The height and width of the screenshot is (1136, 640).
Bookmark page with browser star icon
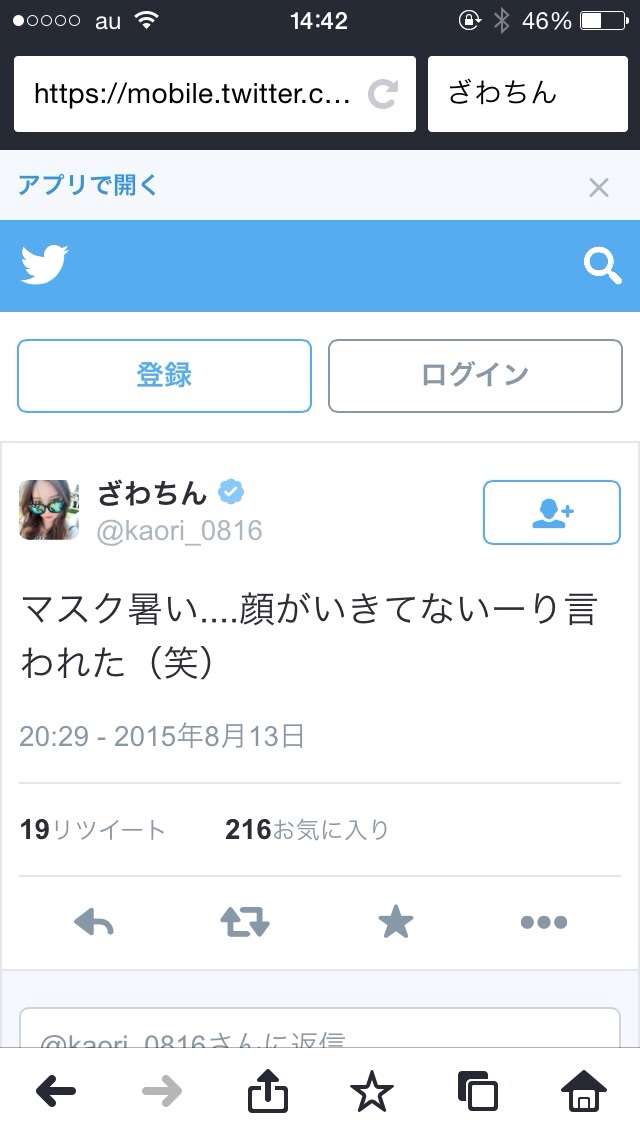click(x=372, y=1090)
